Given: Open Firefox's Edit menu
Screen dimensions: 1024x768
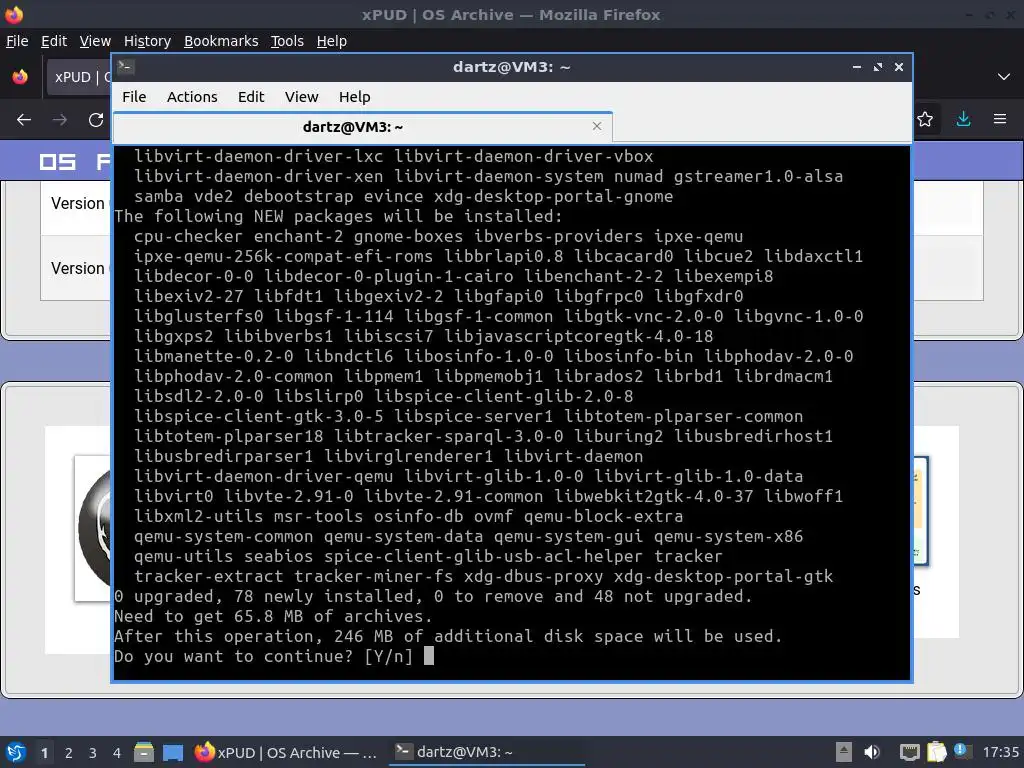Looking at the screenshot, I should [x=54, y=41].
